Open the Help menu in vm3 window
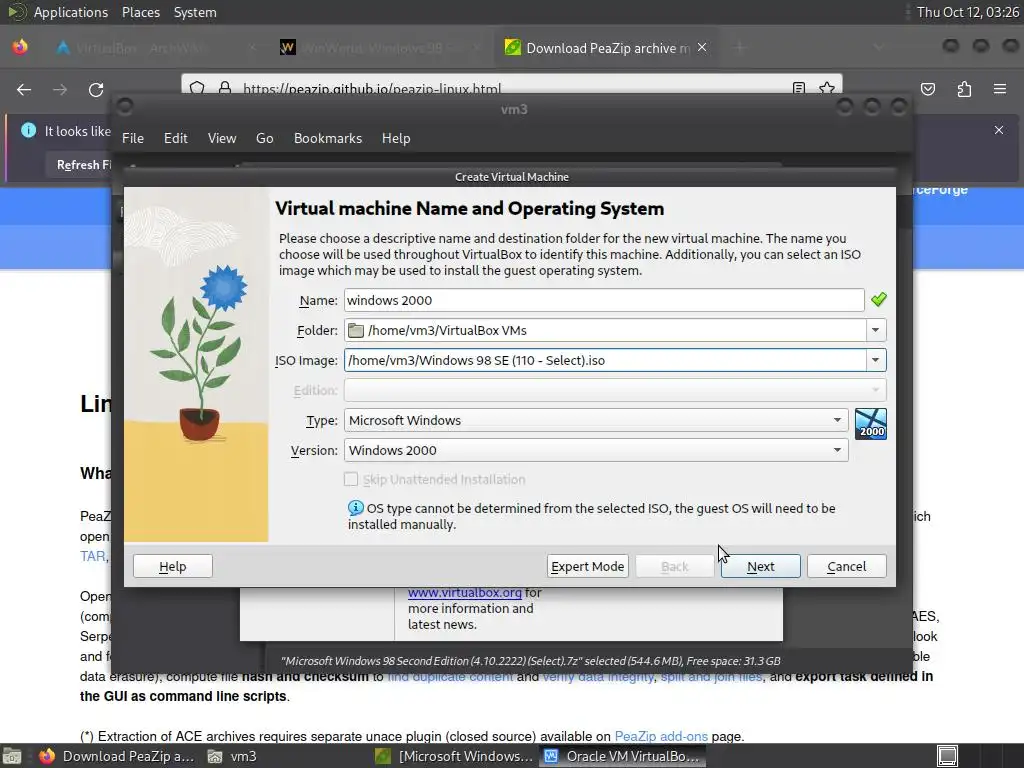 coord(396,138)
